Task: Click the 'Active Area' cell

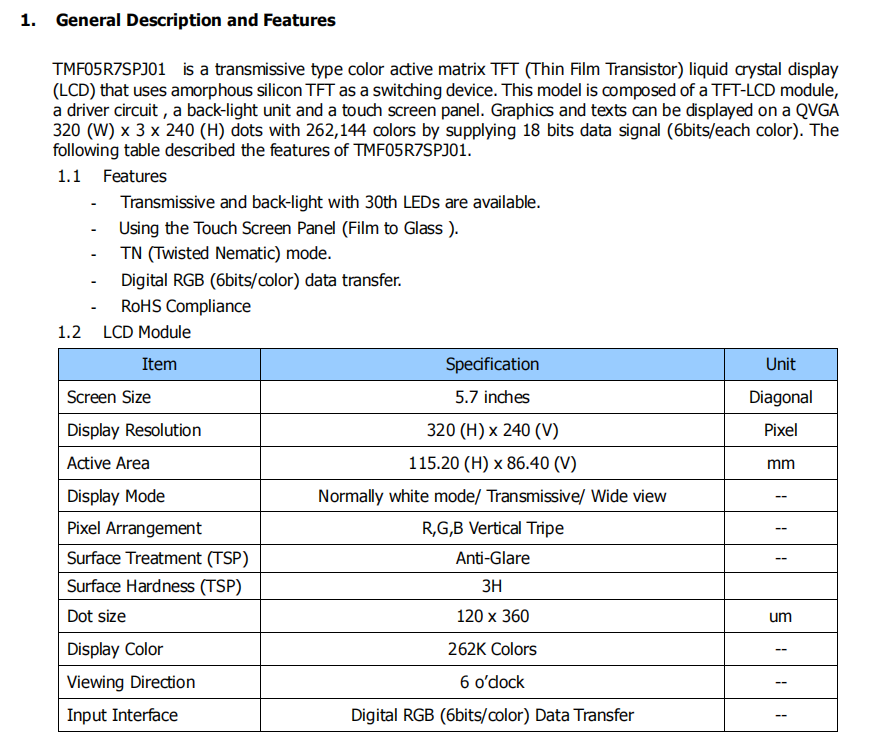Action: click(159, 463)
